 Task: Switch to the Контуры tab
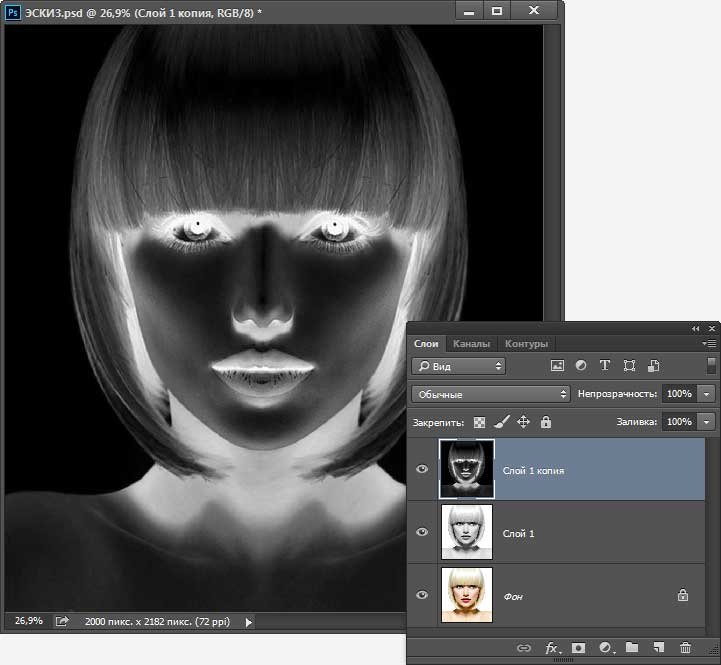pyautogui.click(x=526, y=344)
